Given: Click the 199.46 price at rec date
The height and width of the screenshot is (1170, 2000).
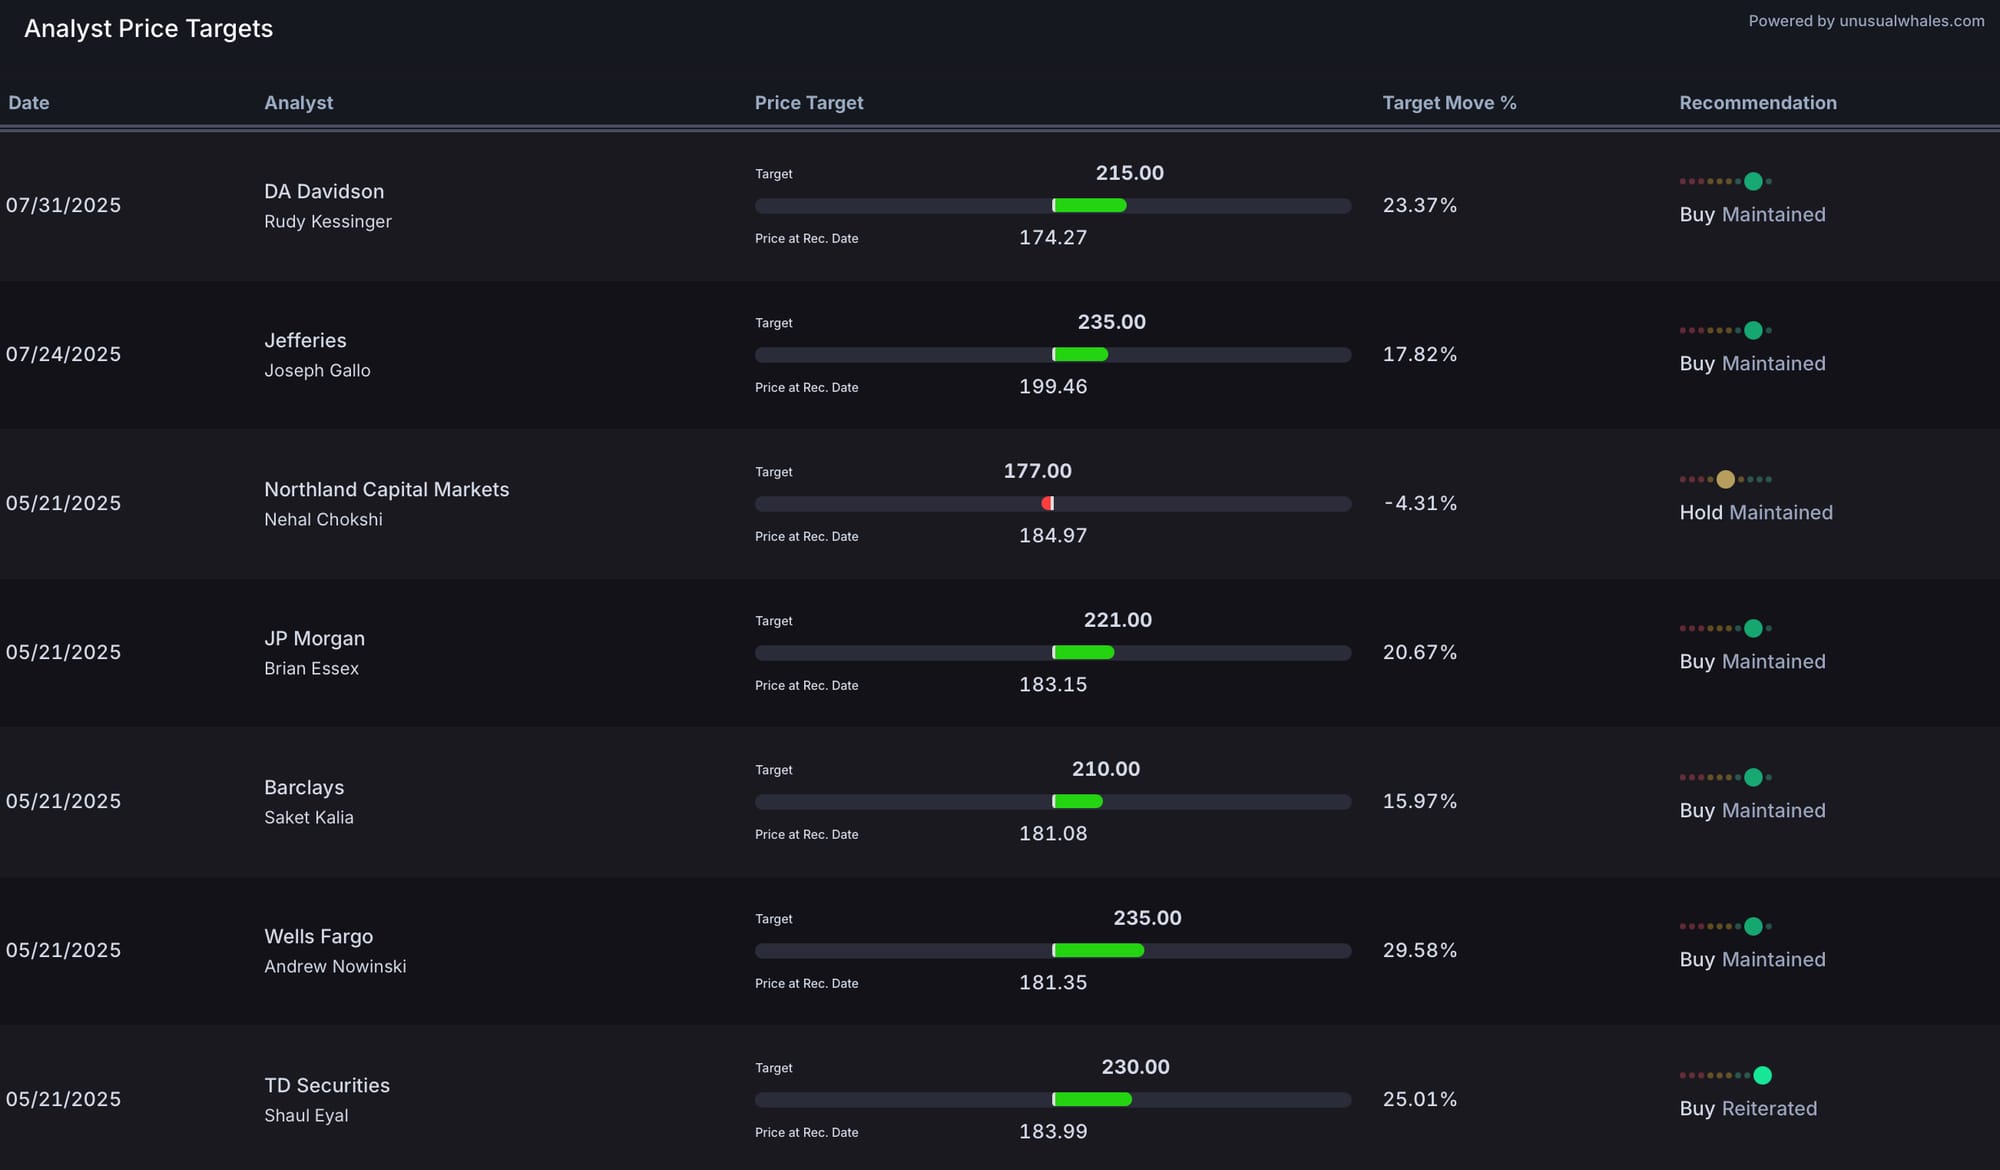Looking at the screenshot, I should click(x=1053, y=386).
